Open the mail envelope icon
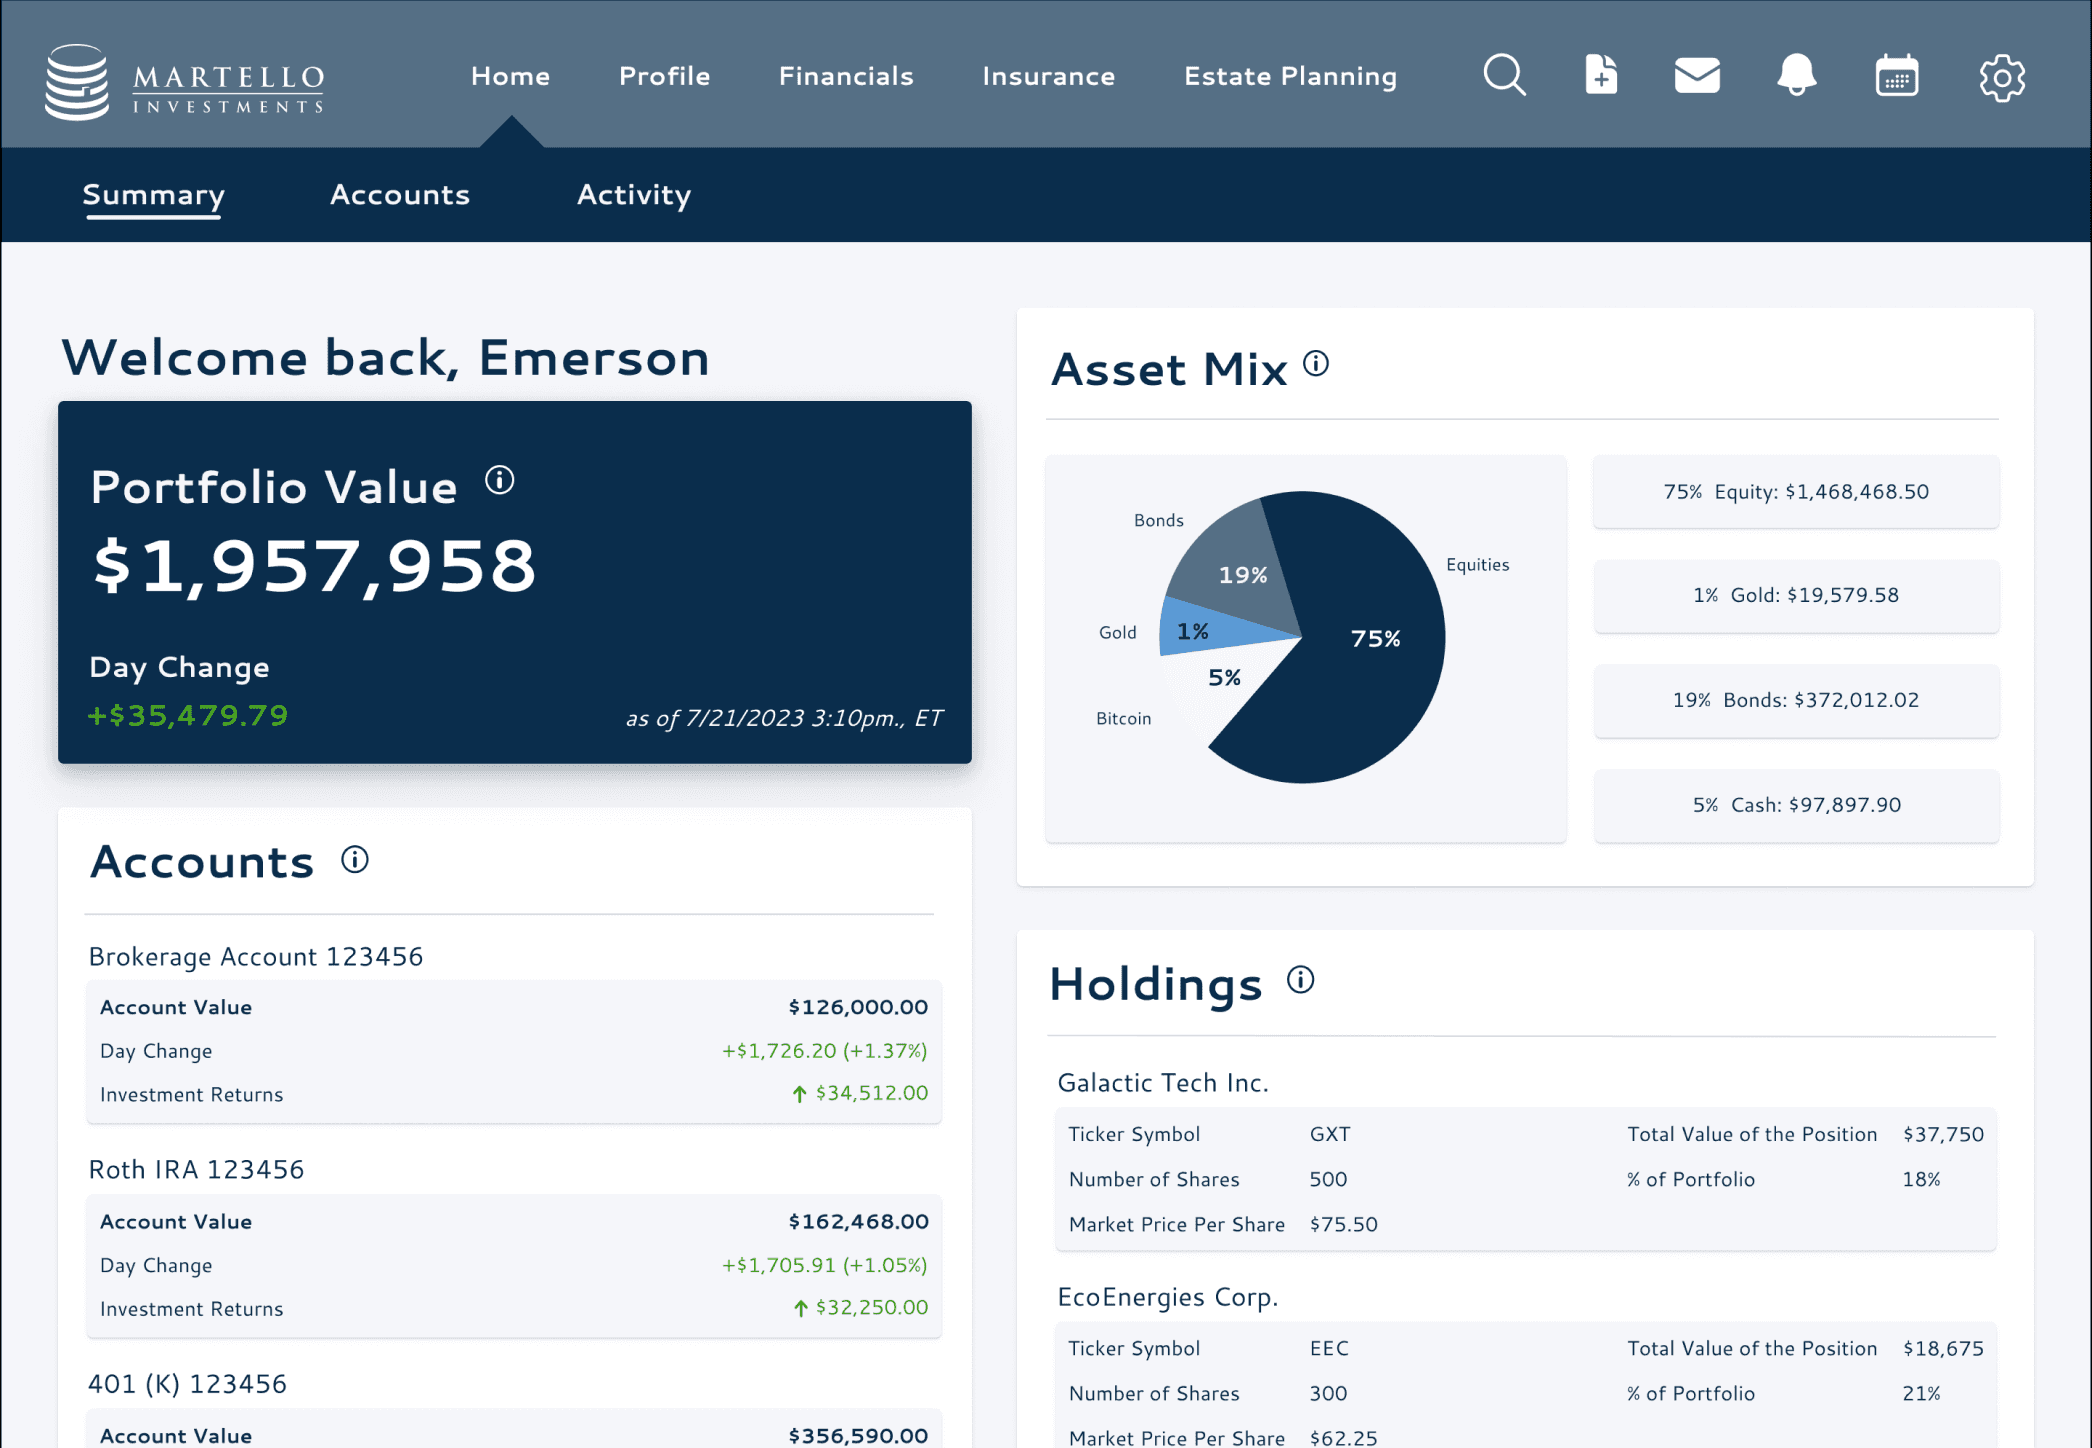The height and width of the screenshot is (1448, 2092). tap(1697, 75)
